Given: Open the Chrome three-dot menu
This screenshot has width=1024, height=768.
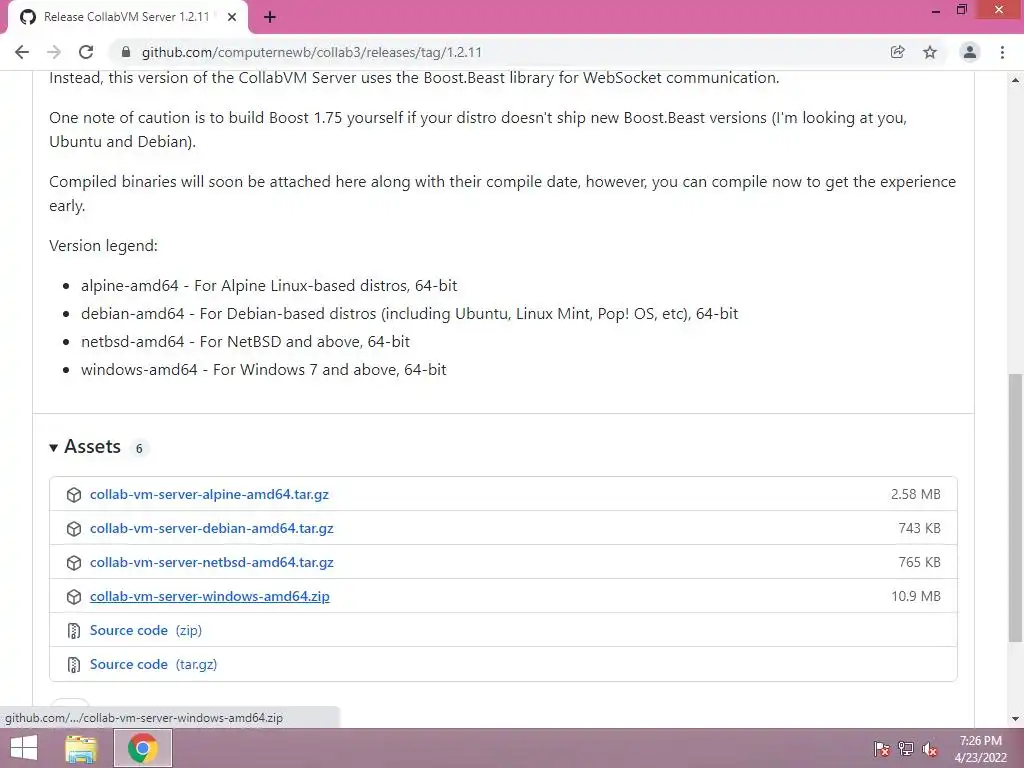Looking at the screenshot, I should pyautogui.click(x=1002, y=52).
